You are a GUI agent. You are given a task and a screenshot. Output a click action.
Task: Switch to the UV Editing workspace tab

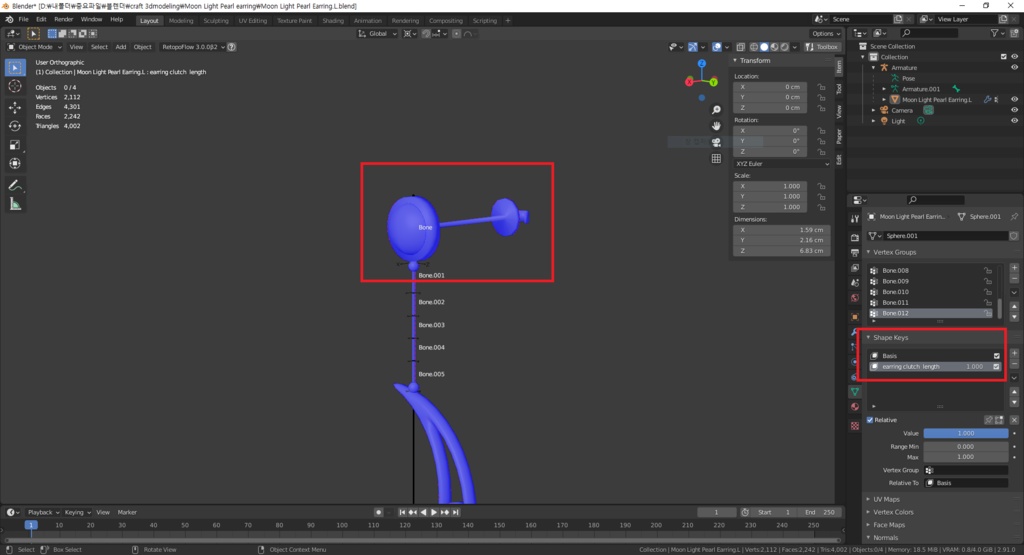click(253, 20)
